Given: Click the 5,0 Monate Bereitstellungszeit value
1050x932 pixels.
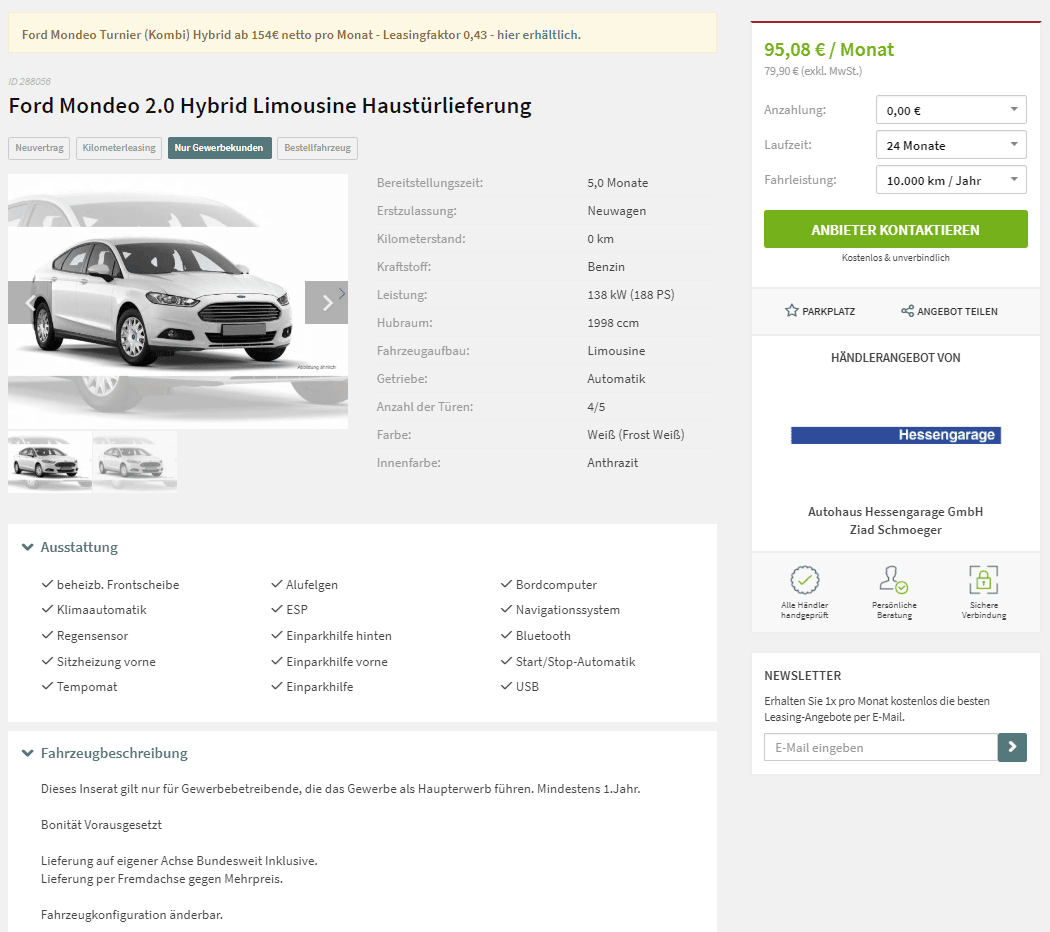Looking at the screenshot, I should click(x=617, y=183).
